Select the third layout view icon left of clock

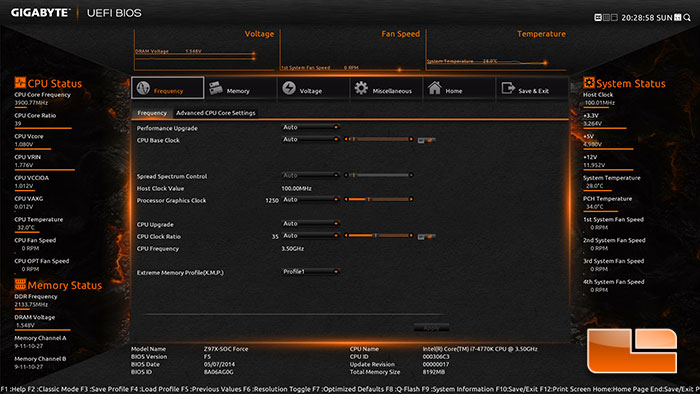614,17
